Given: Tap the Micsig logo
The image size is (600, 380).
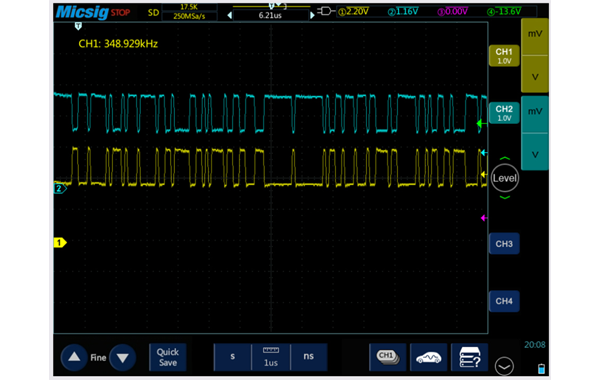Looking at the screenshot, I should pos(82,12).
